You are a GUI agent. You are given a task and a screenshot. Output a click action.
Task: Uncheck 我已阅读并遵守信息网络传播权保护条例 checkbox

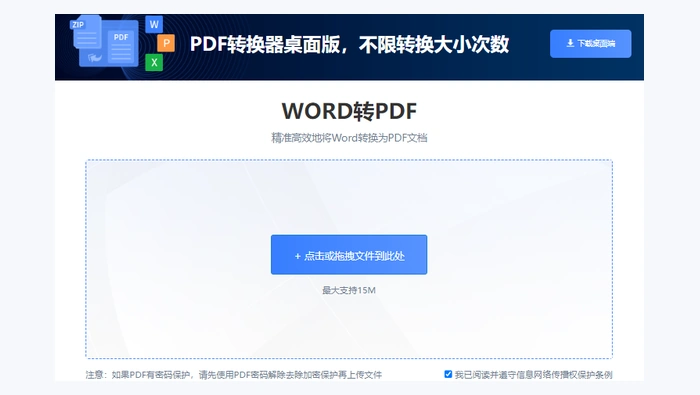click(x=448, y=374)
